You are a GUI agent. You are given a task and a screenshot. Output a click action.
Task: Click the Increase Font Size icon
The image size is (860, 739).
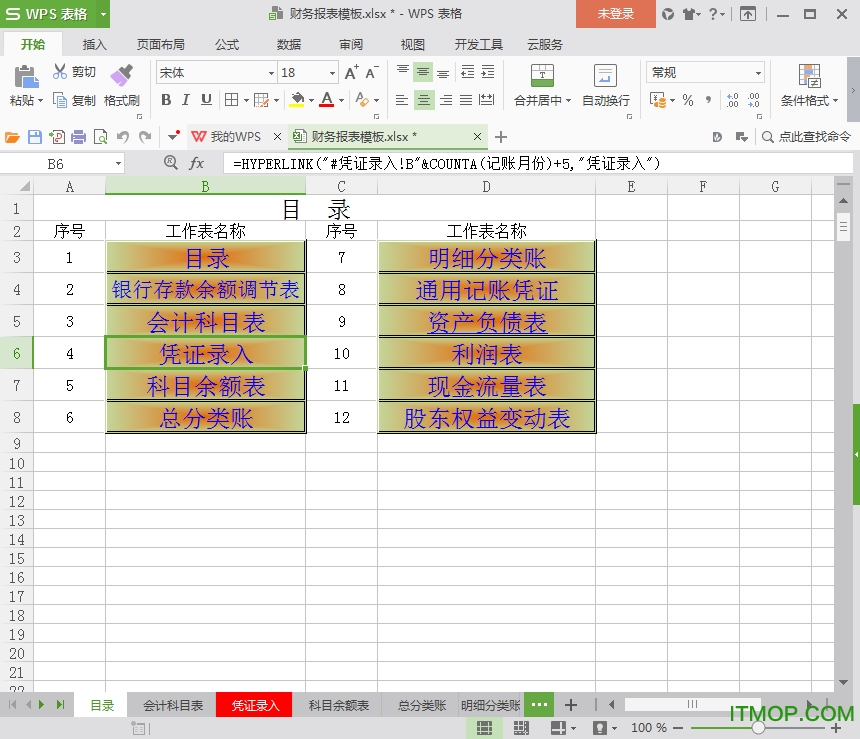[350, 73]
